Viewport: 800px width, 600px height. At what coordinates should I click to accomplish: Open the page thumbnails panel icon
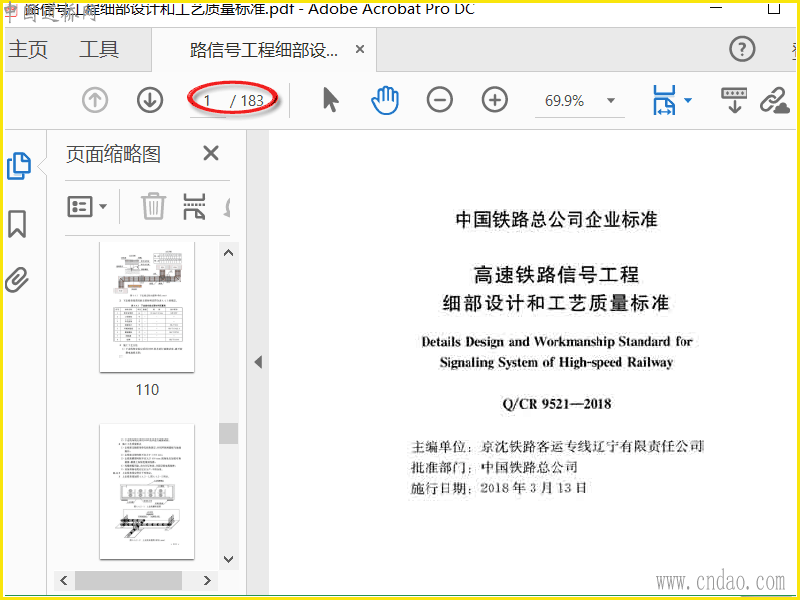coord(19,166)
